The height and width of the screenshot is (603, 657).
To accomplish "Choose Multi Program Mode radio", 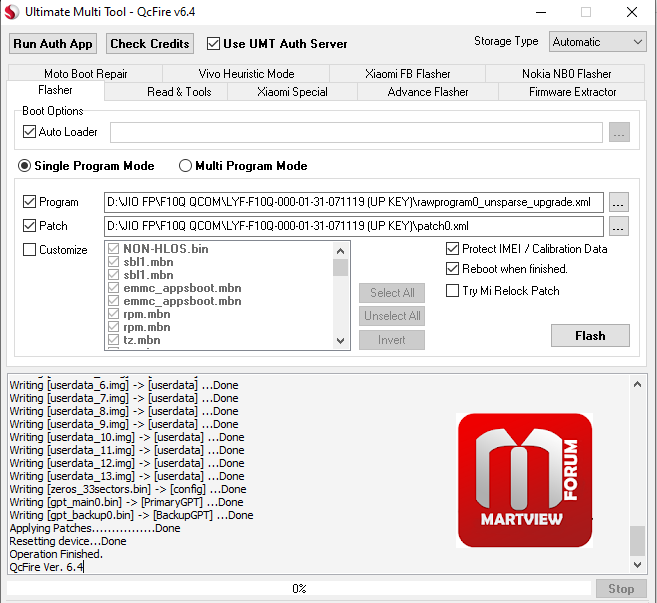I will (185, 166).
